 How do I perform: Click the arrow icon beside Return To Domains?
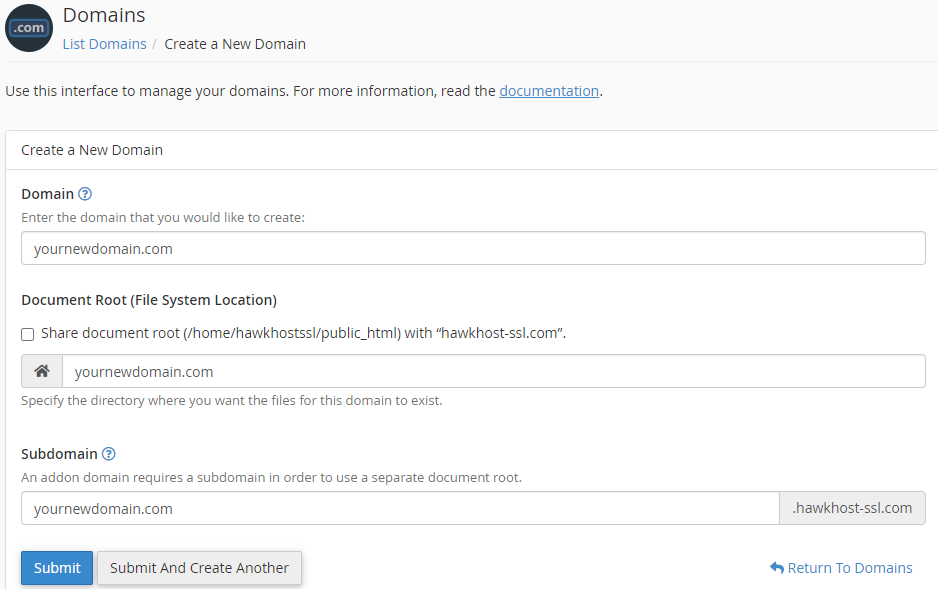click(776, 568)
